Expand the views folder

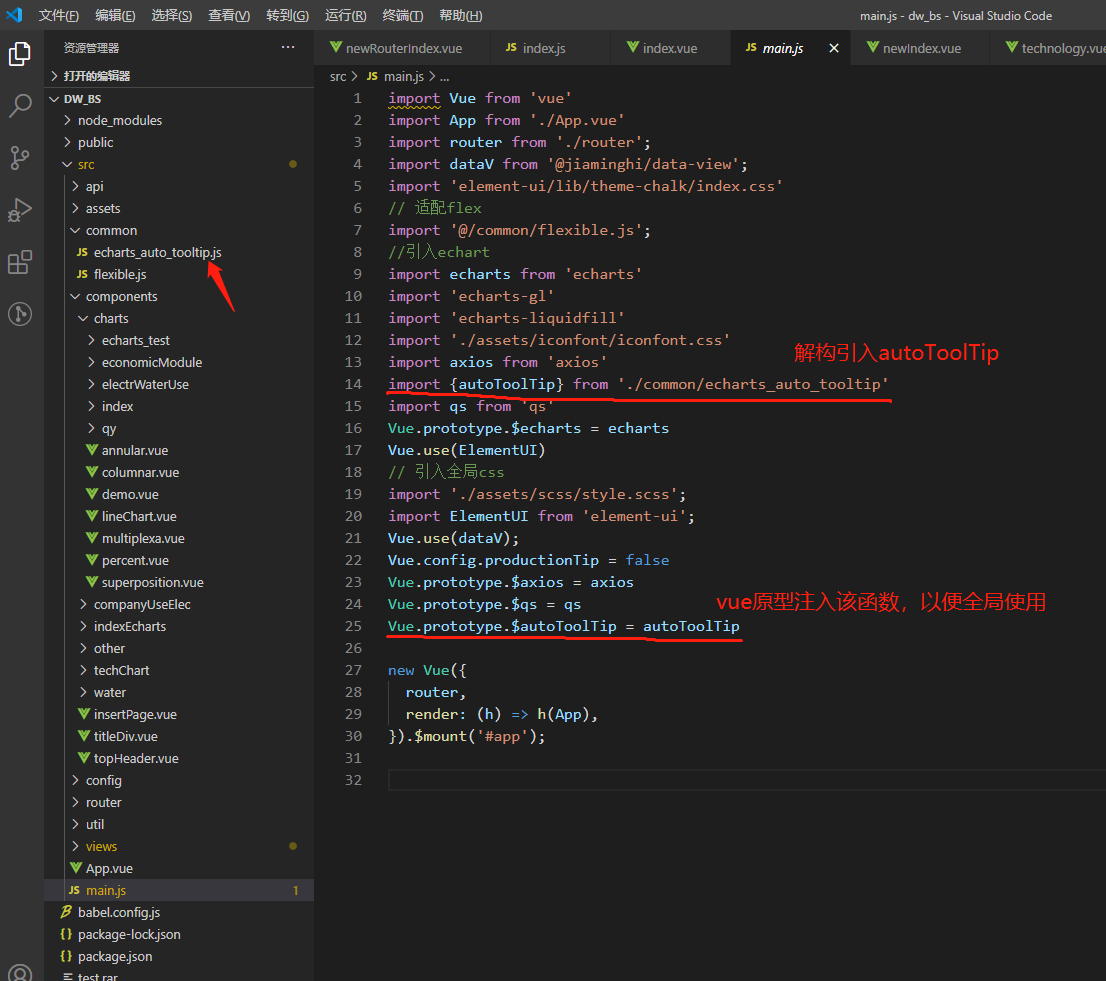coord(179,846)
